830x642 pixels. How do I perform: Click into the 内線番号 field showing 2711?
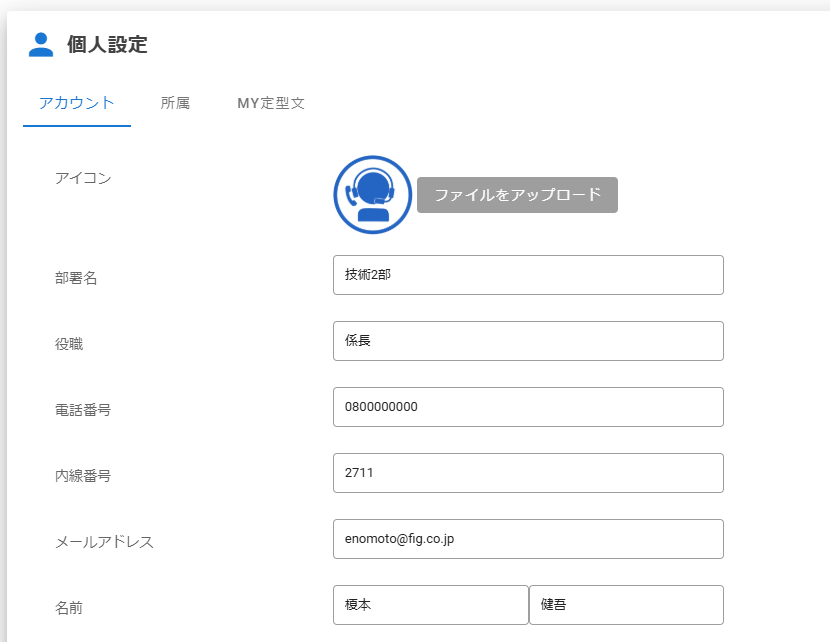[x=527, y=473]
